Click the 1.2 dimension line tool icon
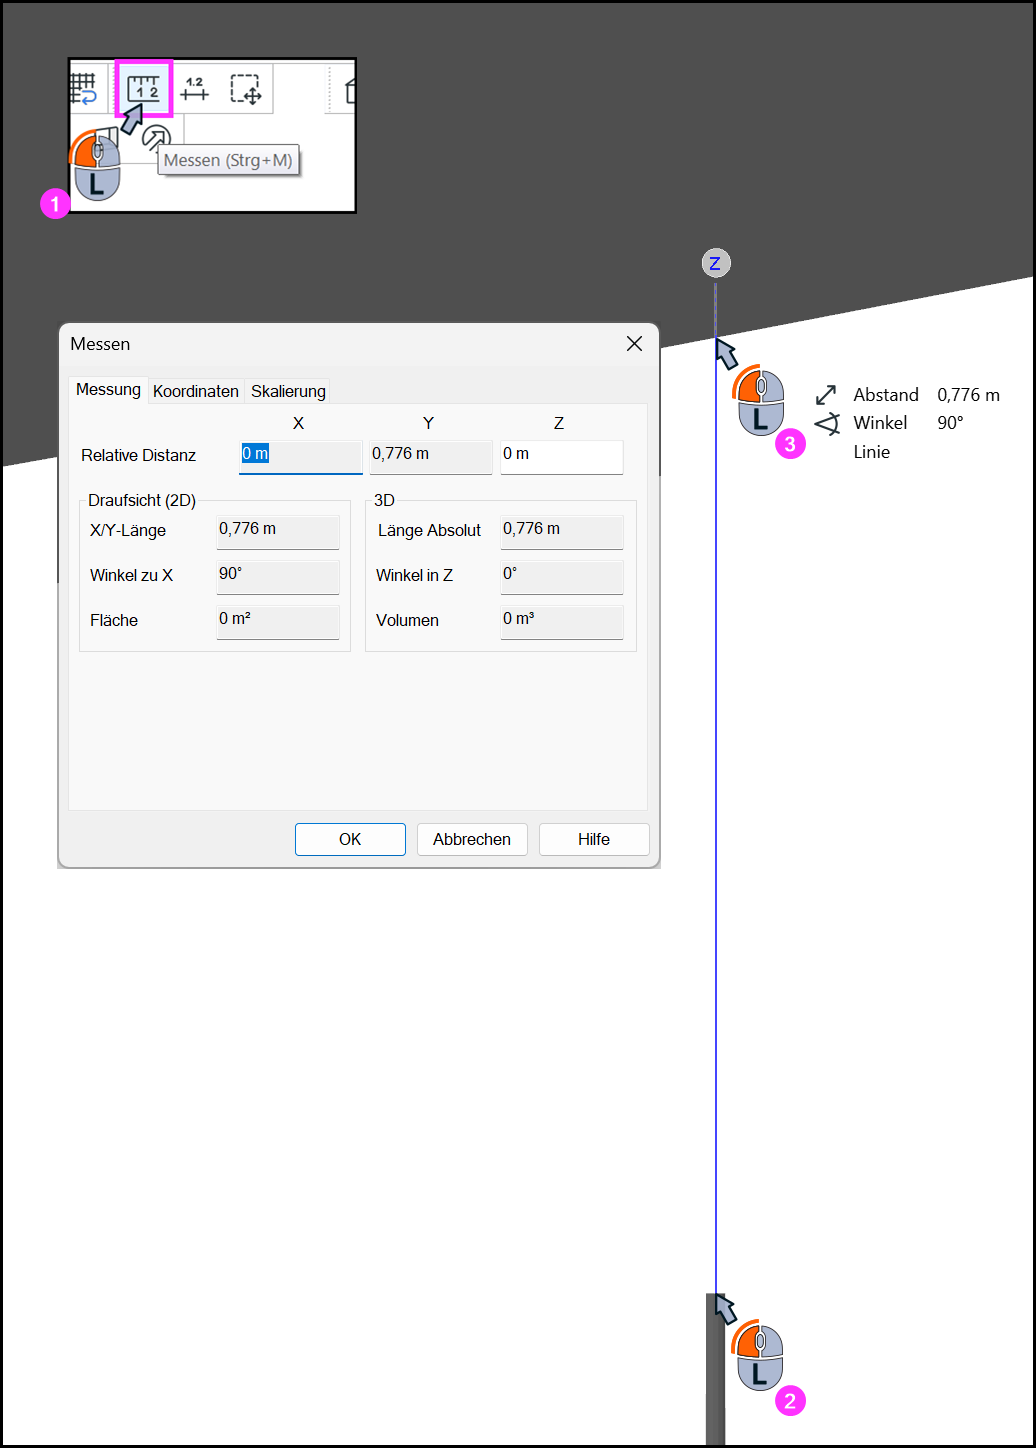Image resolution: width=1036 pixels, height=1448 pixels. pyautogui.click(x=194, y=88)
